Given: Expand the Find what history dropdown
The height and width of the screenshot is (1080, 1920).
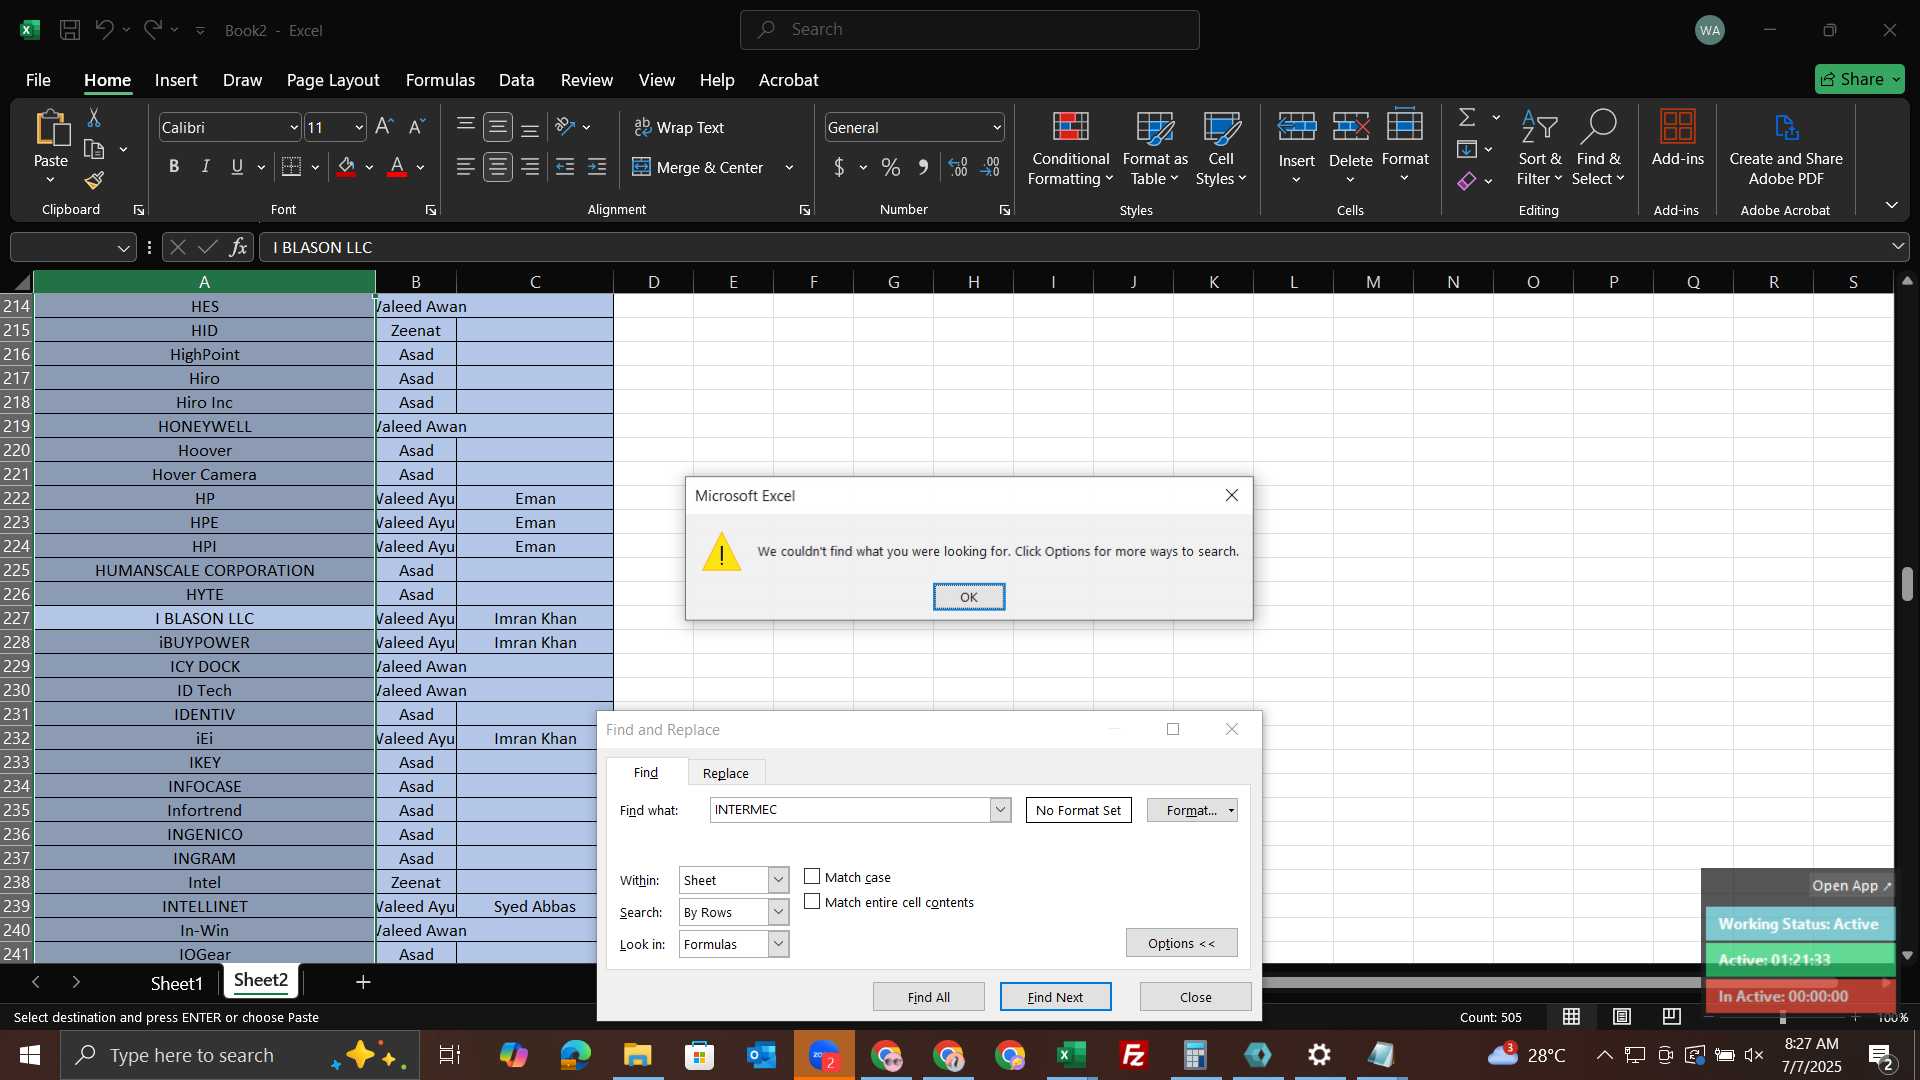Looking at the screenshot, I should [x=1000, y=810].
